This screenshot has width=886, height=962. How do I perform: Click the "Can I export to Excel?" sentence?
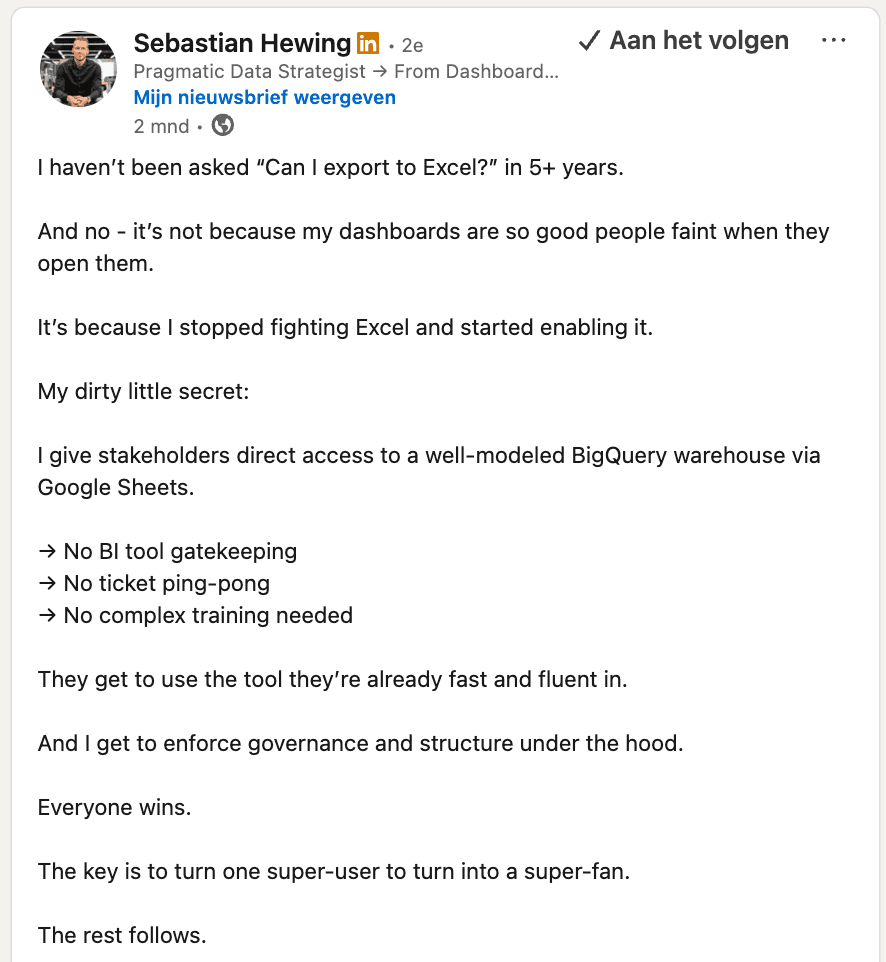click(330, 168)
